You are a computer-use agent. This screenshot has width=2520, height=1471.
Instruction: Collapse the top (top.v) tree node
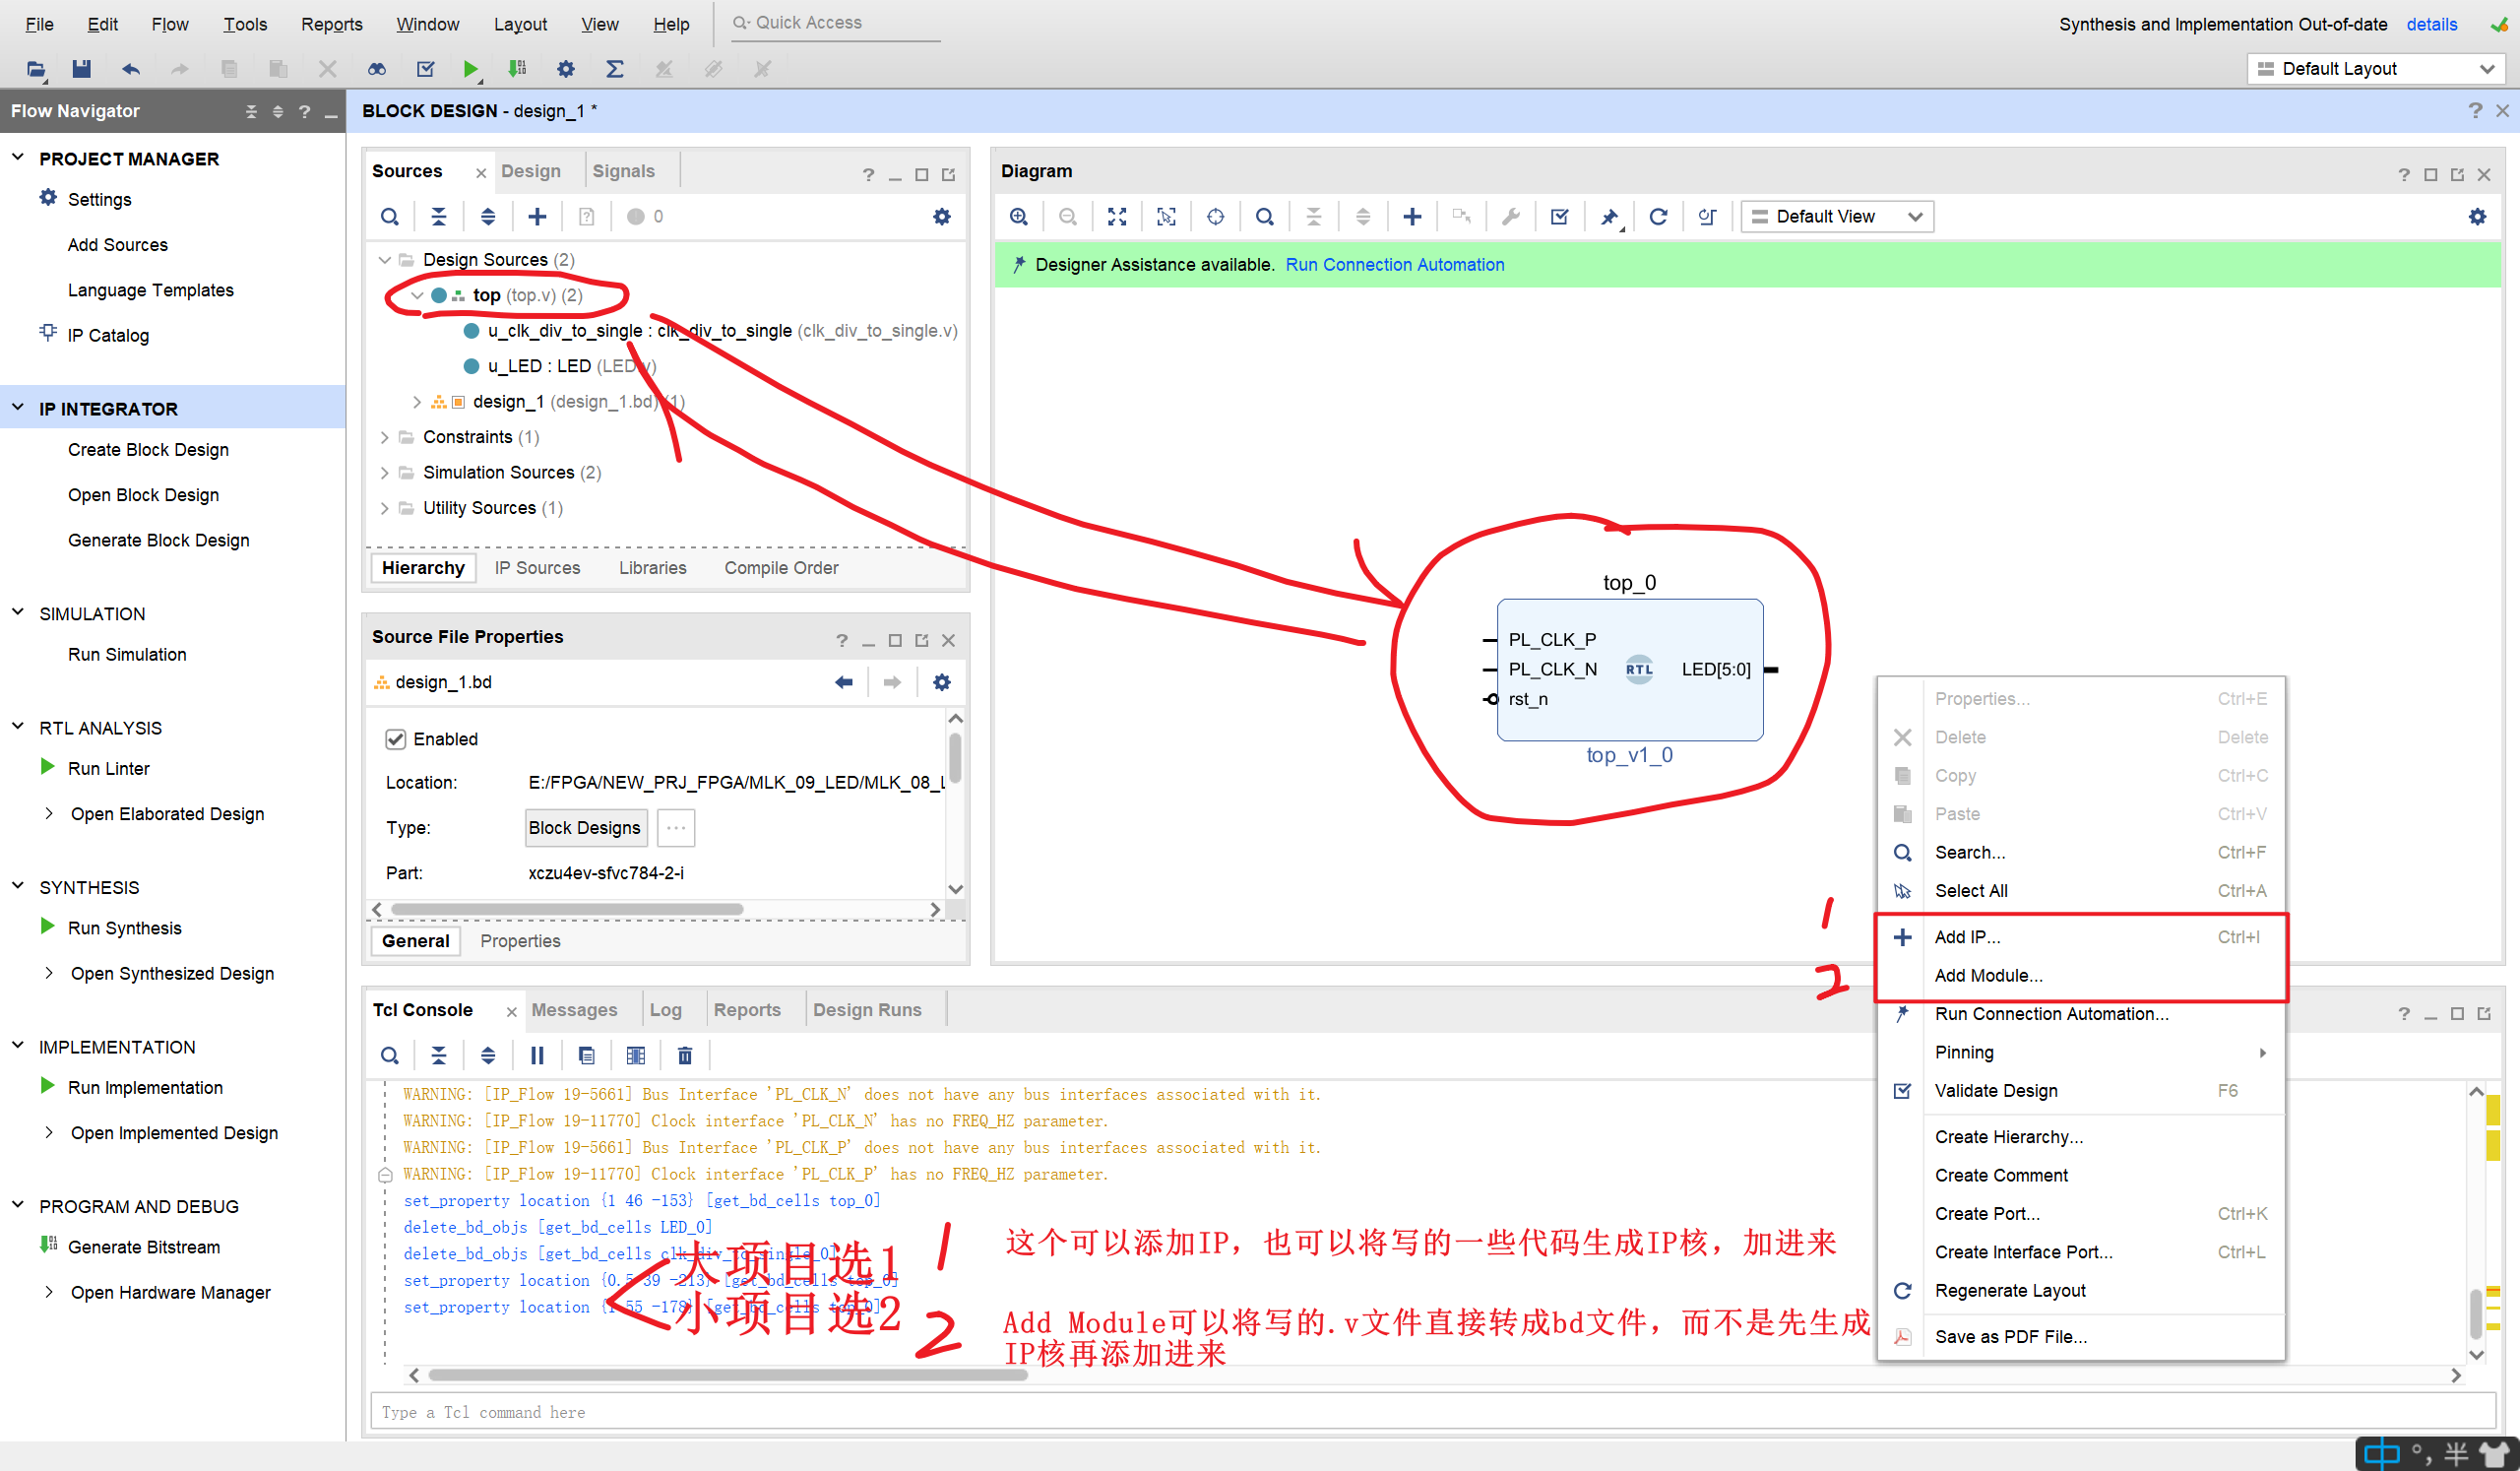click(417, 296)
